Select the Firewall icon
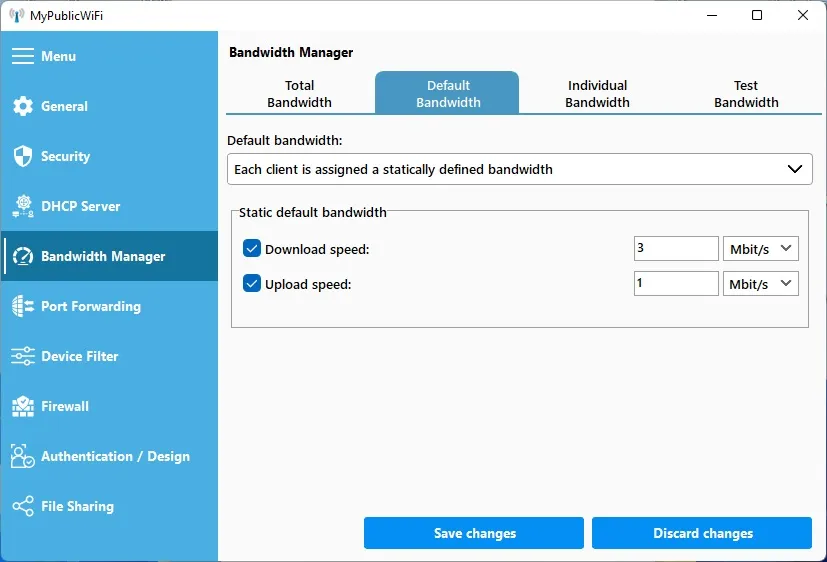This screenshot has height=562, width=827. pyautogui.click(x=22, y=406)
